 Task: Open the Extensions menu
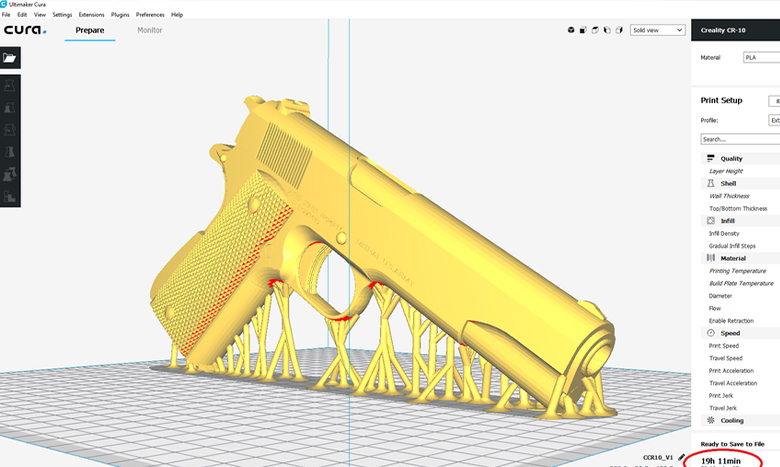(92, 15)
